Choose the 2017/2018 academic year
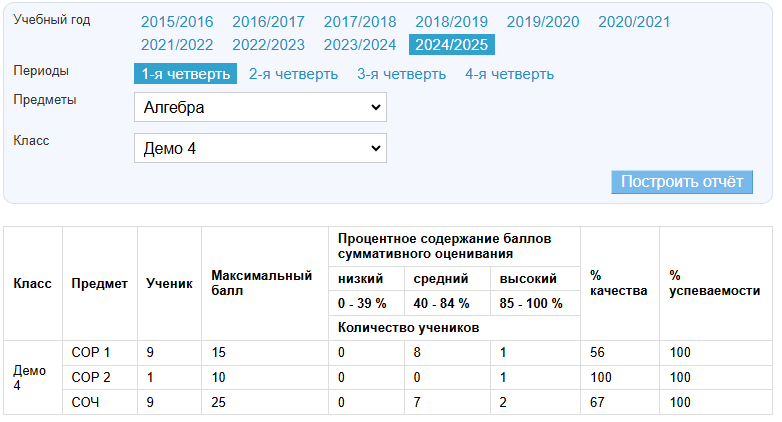The height and width of the screenshot is (422, 782). pyautogui.click(x=360, y=22)
